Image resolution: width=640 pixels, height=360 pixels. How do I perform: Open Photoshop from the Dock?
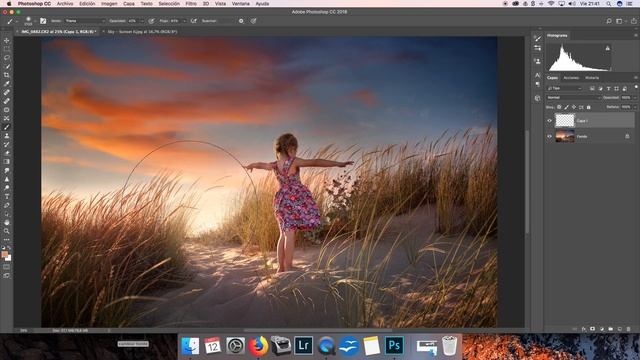pos(394,346)
